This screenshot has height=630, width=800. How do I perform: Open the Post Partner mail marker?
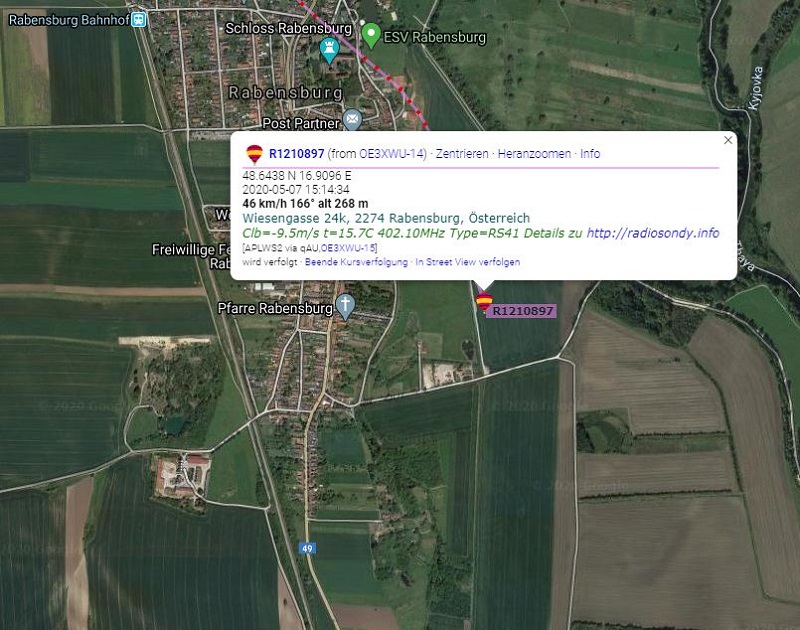[352, 120]
